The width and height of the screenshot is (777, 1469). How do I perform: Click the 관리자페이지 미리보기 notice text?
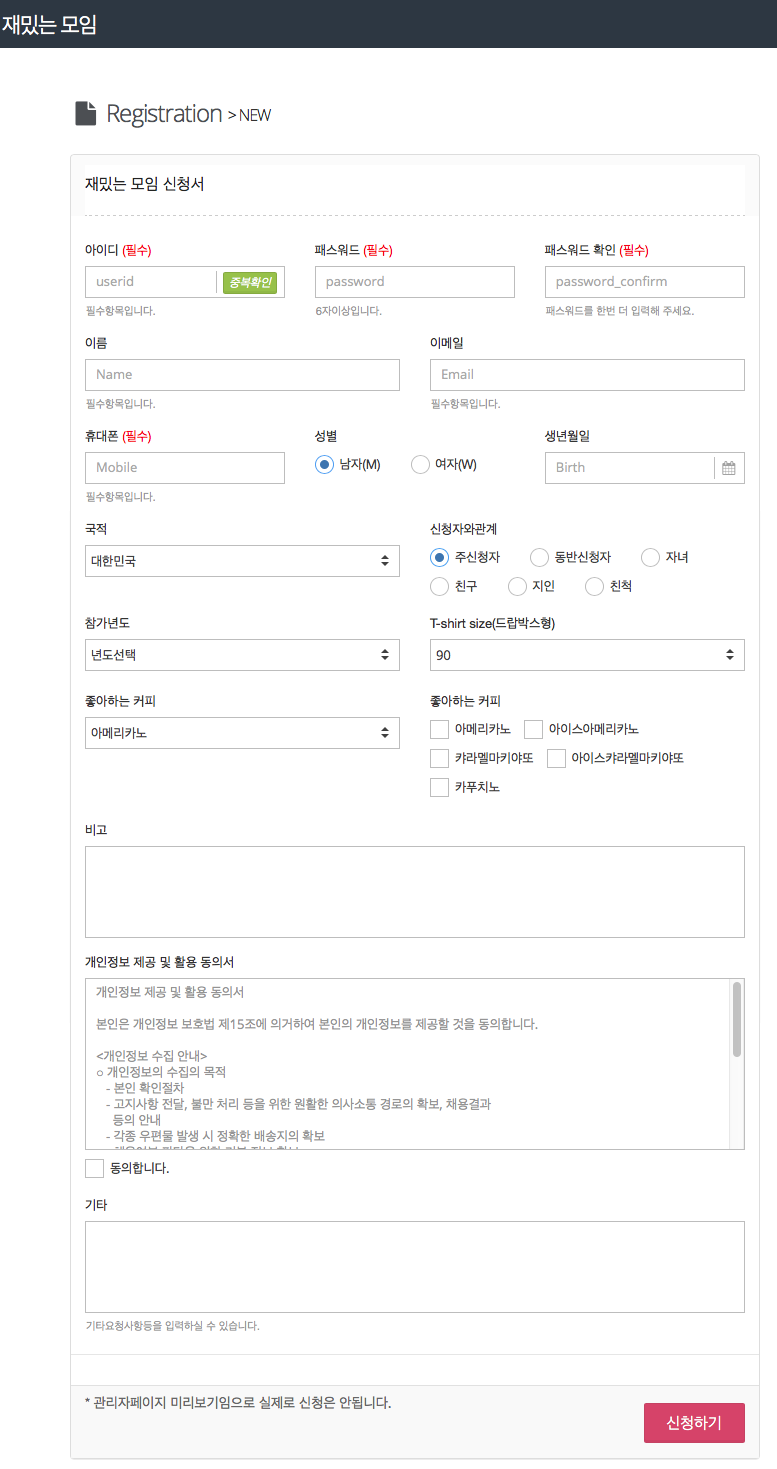coord(238,1402)
